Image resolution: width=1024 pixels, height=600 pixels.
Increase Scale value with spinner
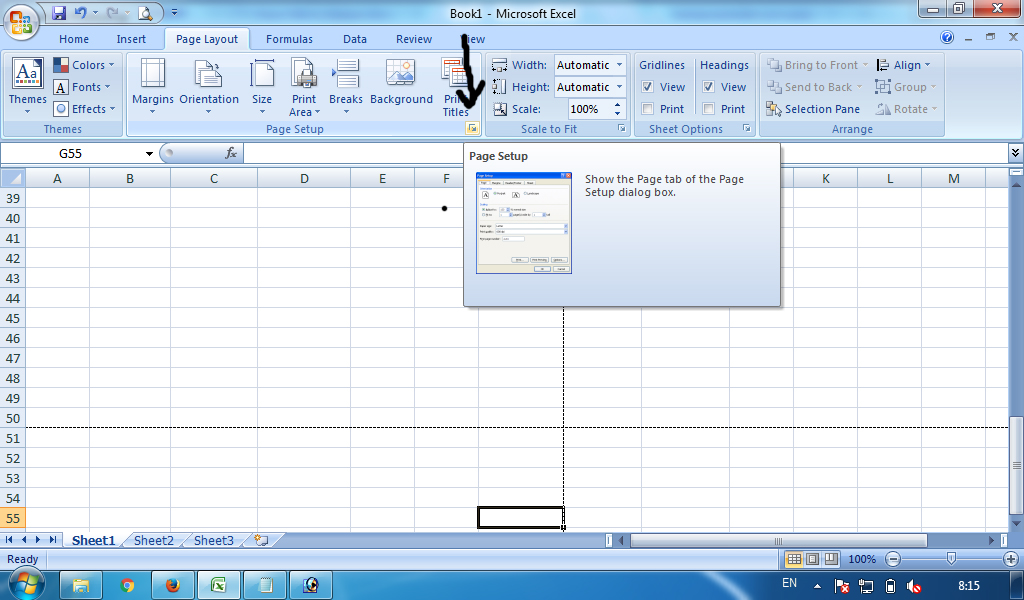(618, 104)
